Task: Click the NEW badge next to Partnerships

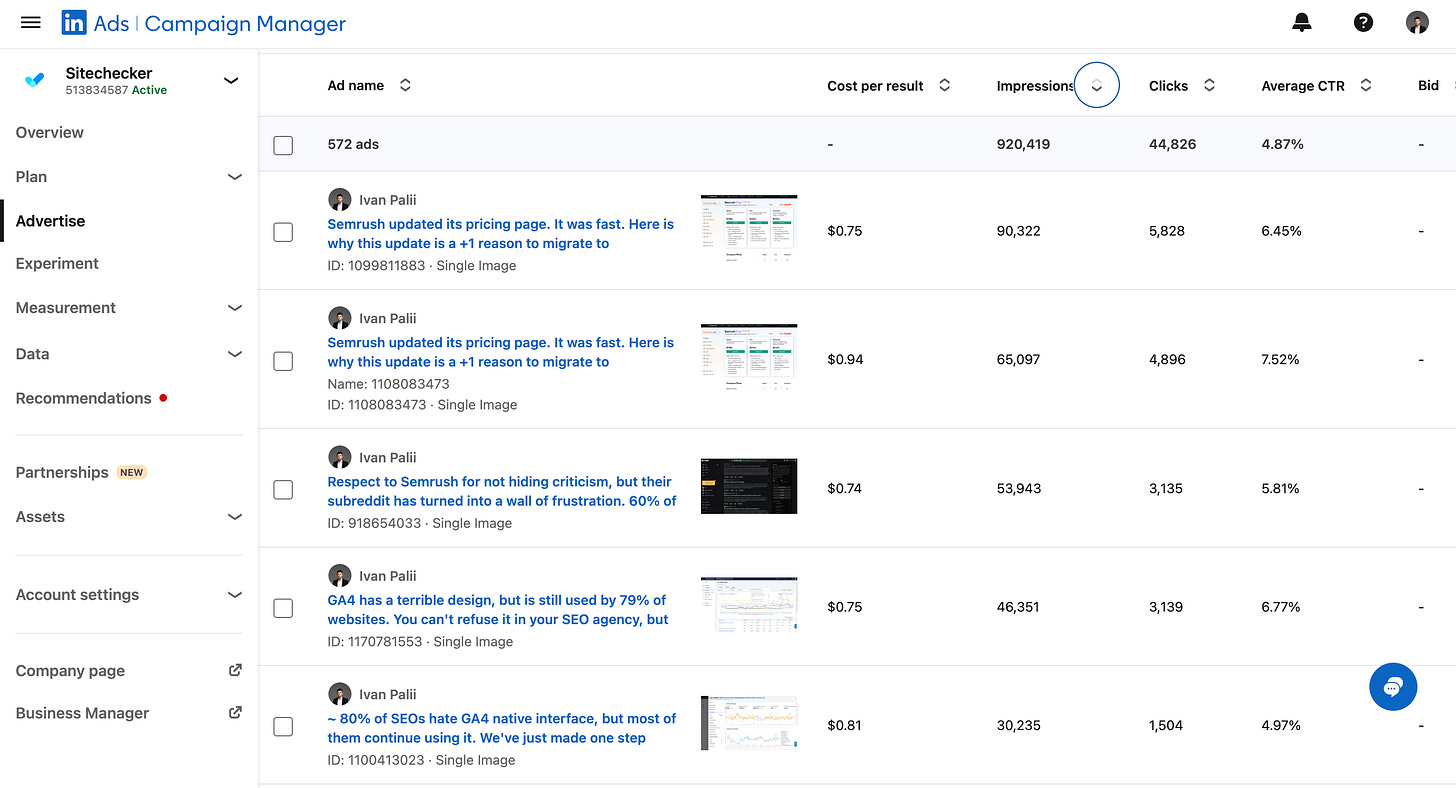Action: (132, 472)
